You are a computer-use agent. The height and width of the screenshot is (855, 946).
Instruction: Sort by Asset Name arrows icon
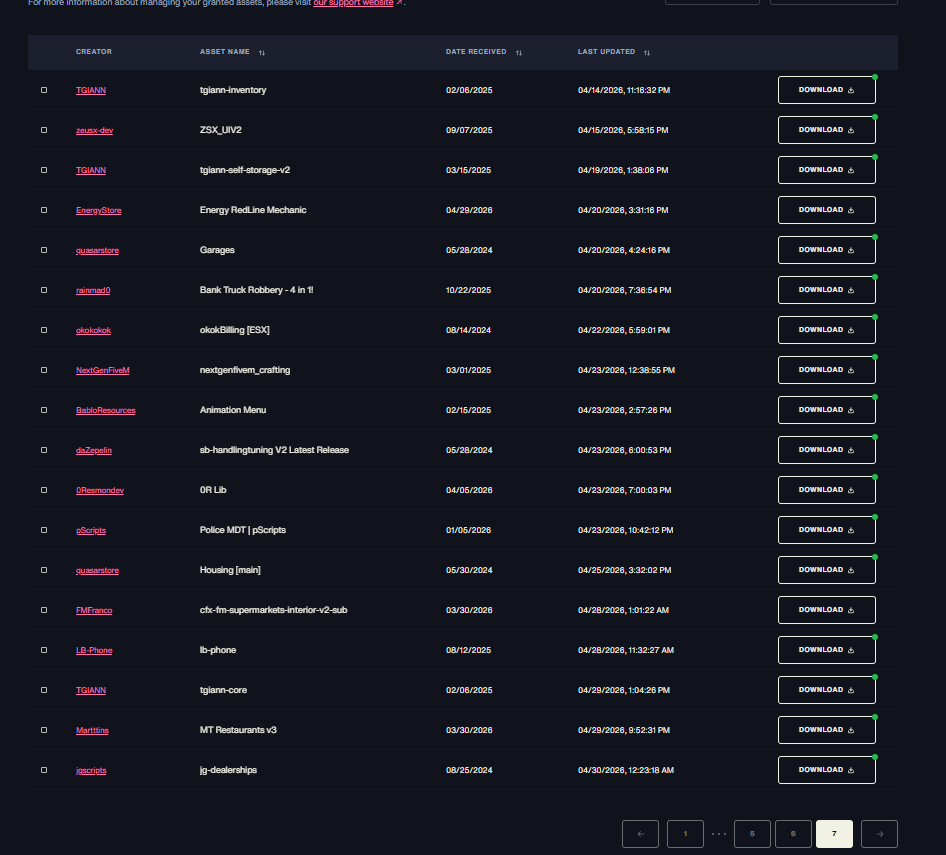[262, 52]
